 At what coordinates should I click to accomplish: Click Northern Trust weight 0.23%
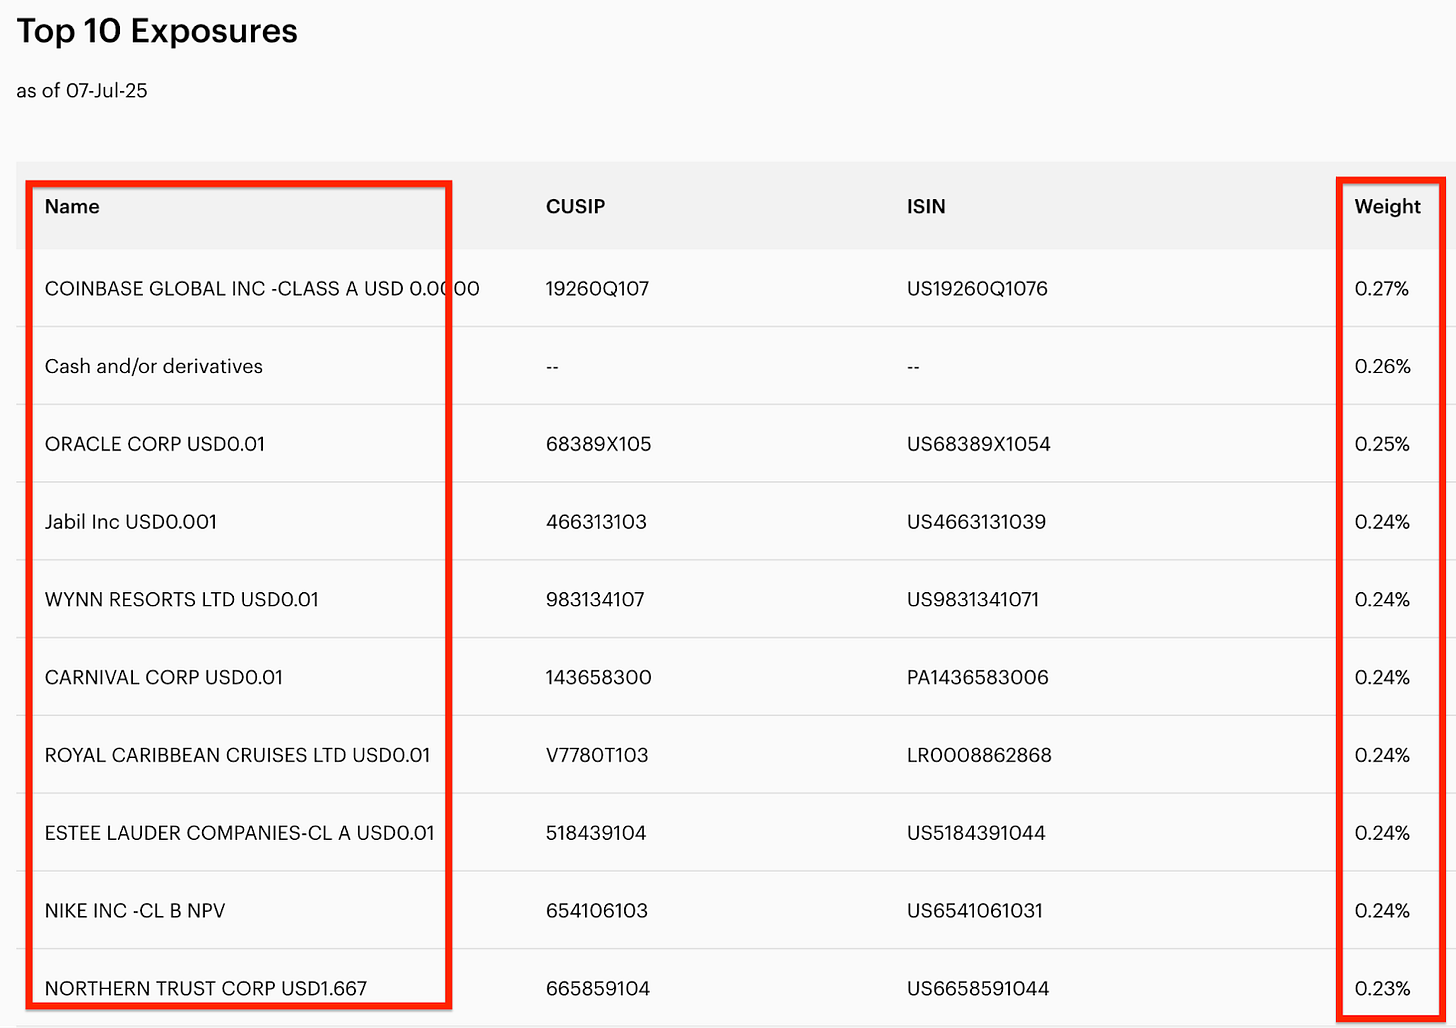click(x=1382, y=988)
